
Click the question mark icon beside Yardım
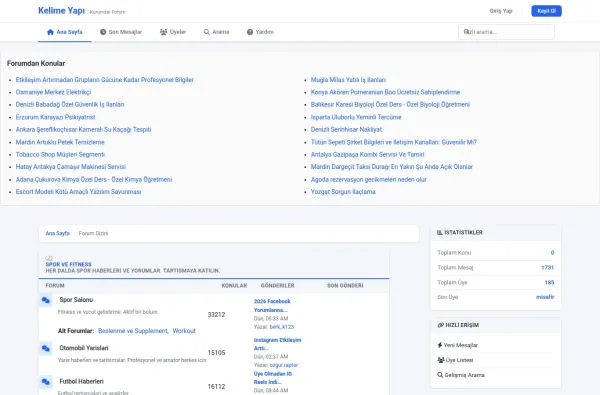pos(250,32)
